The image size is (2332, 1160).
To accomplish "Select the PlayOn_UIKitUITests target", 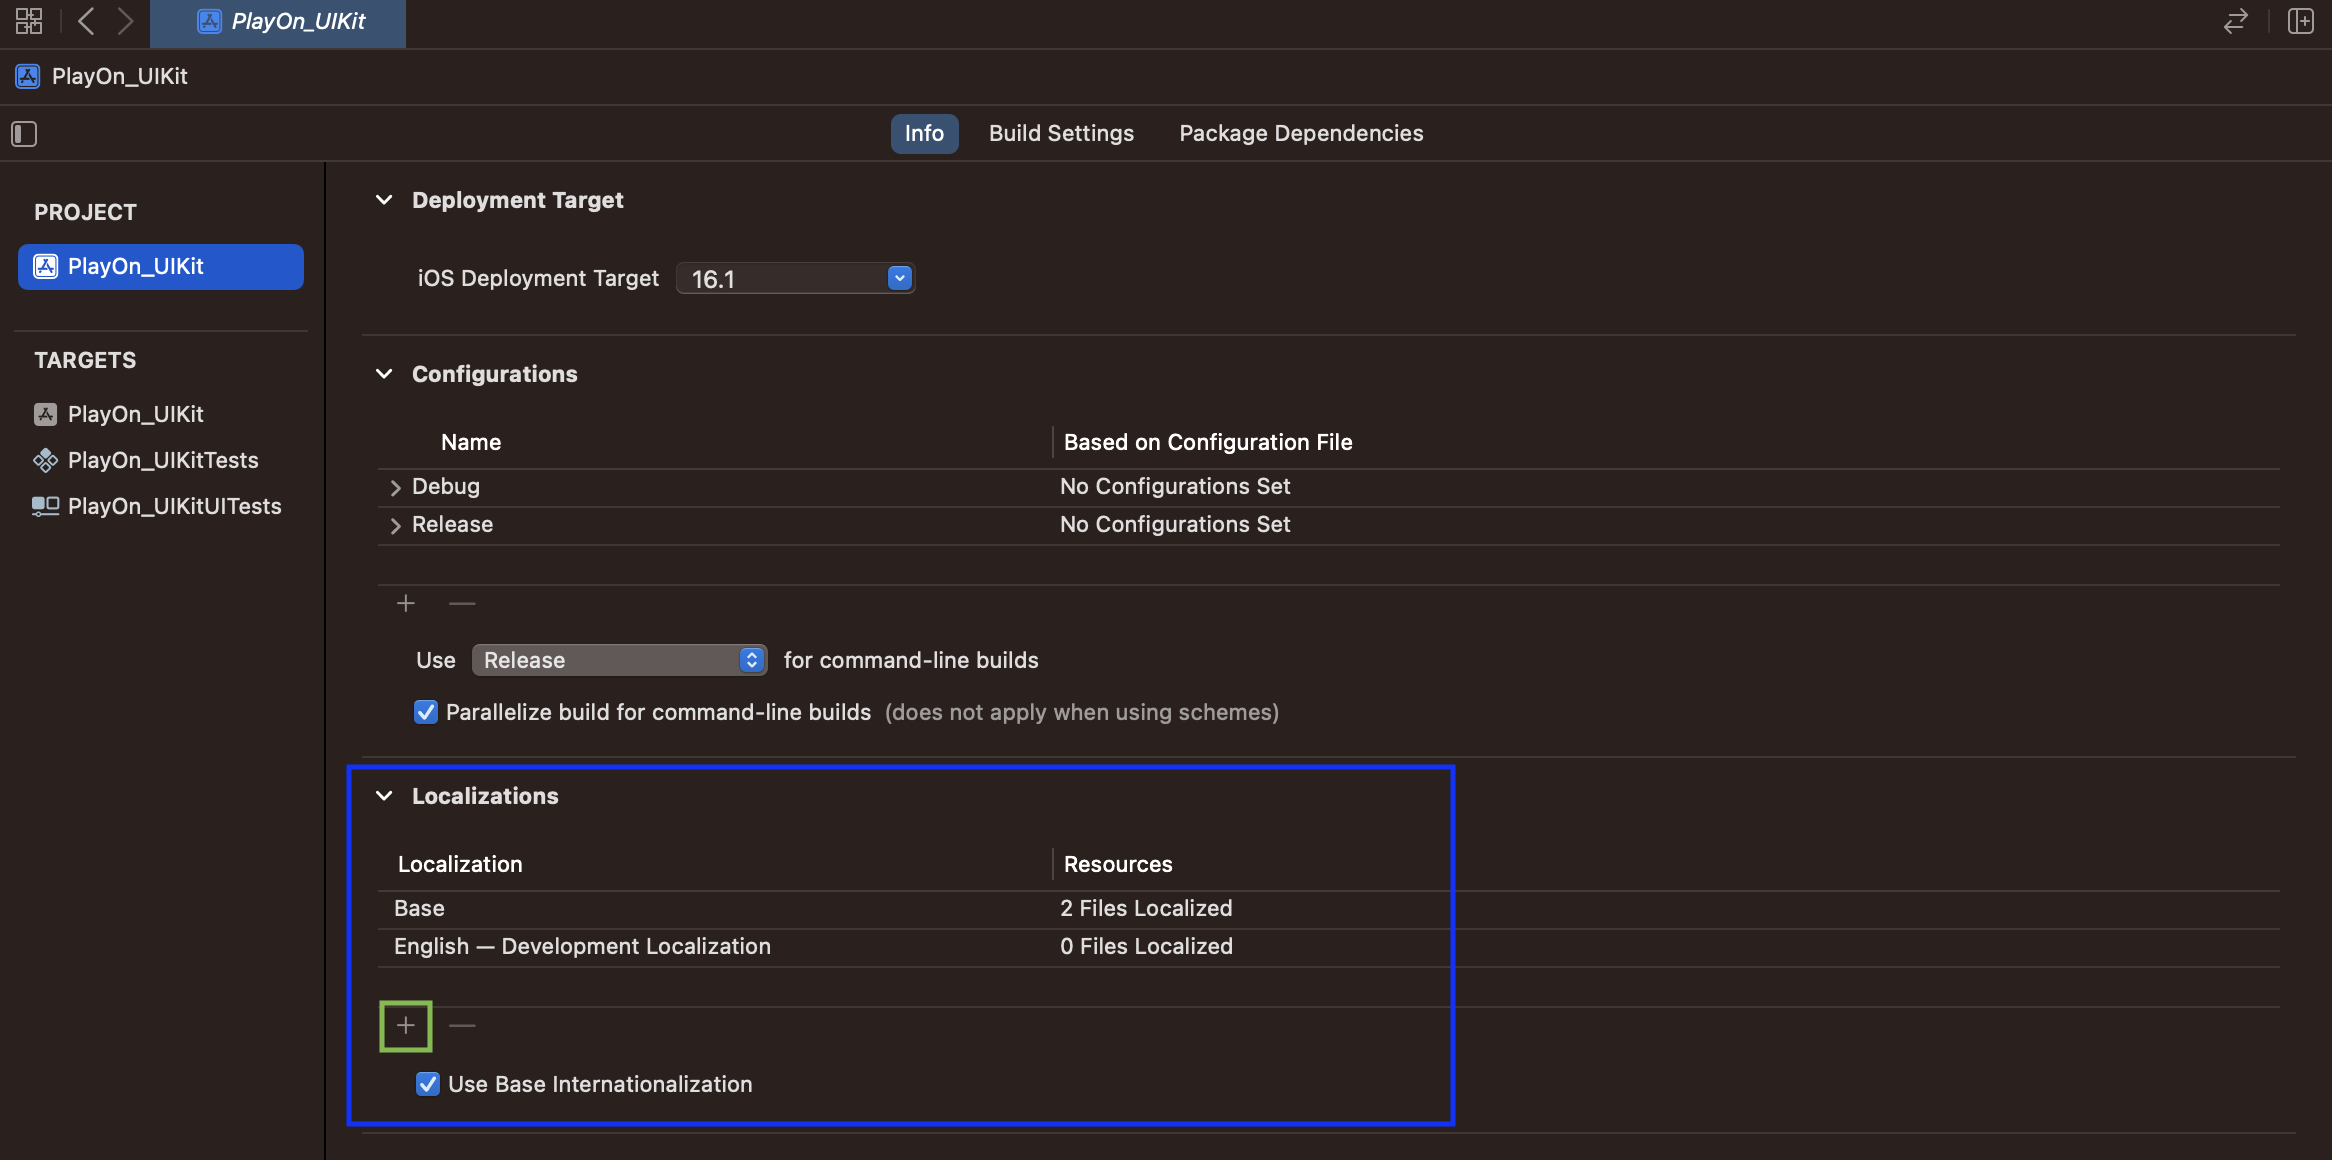I will click(x=174, y=507).
